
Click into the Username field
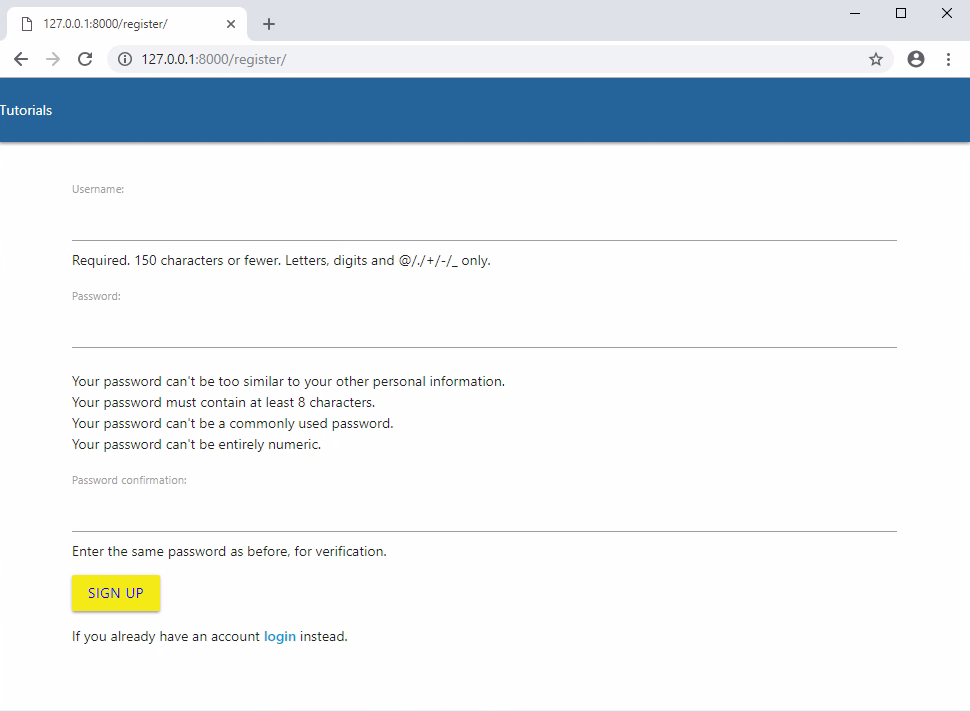(484, 222)
